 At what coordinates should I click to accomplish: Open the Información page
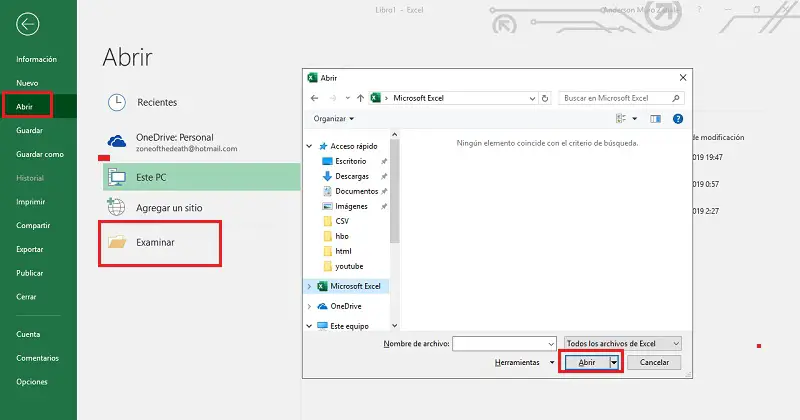(x=36, y=59)
